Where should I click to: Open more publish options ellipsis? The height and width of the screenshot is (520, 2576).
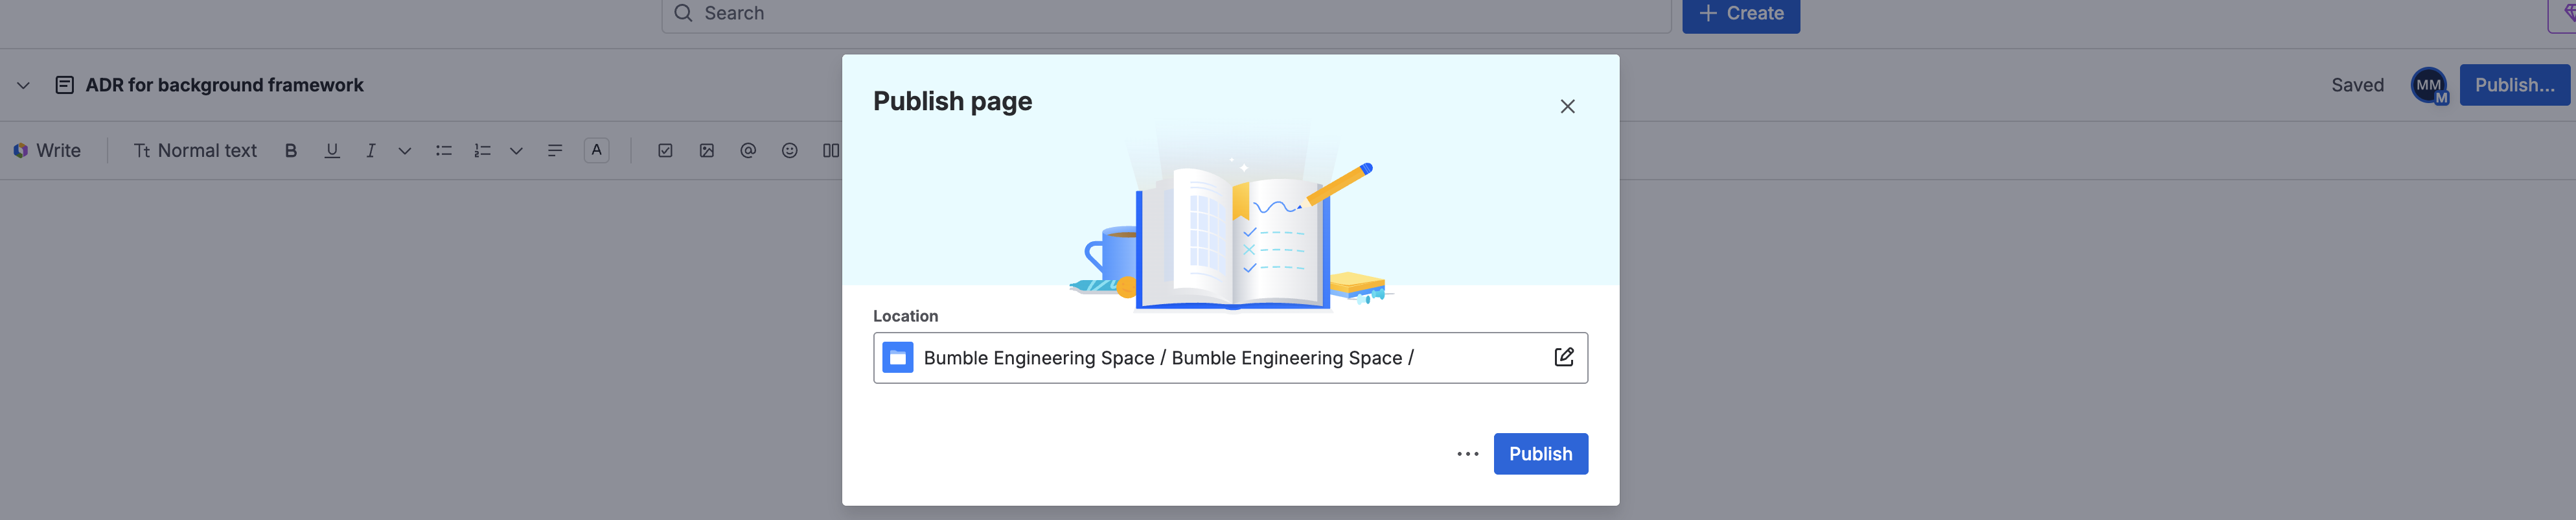point(1467,454)
